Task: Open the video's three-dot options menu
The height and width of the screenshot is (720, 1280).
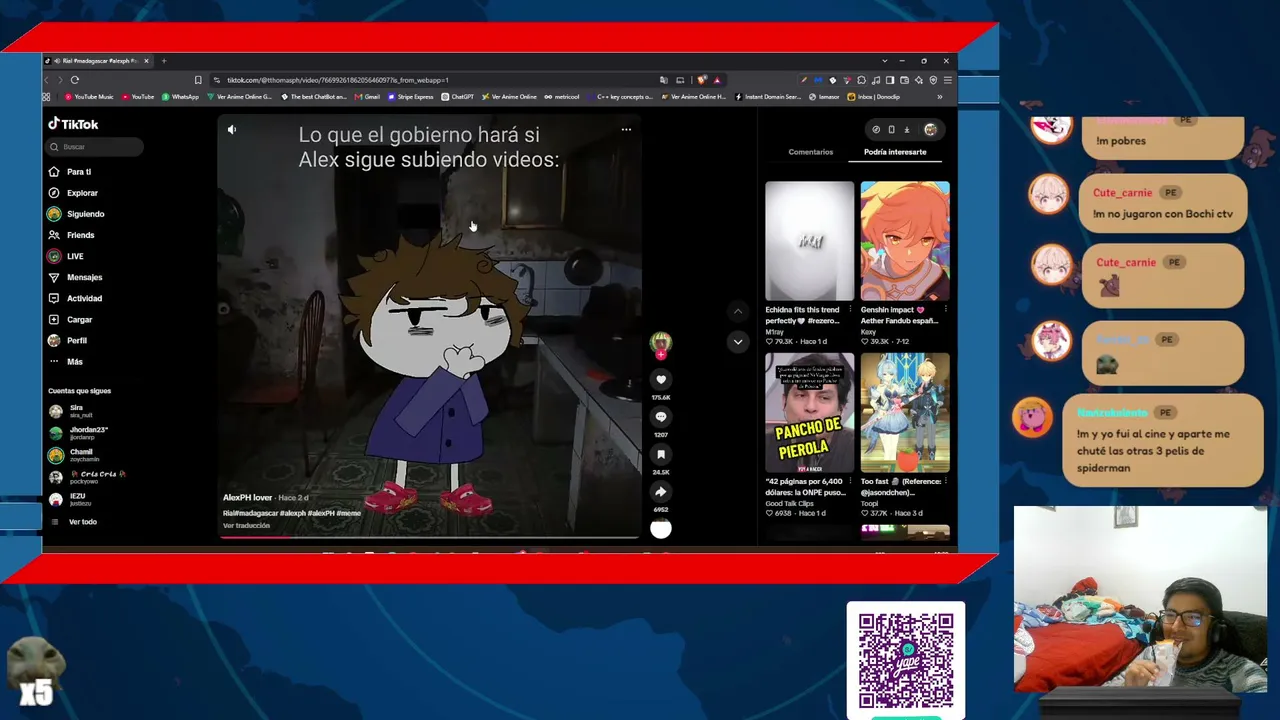Action: point(626,129)
